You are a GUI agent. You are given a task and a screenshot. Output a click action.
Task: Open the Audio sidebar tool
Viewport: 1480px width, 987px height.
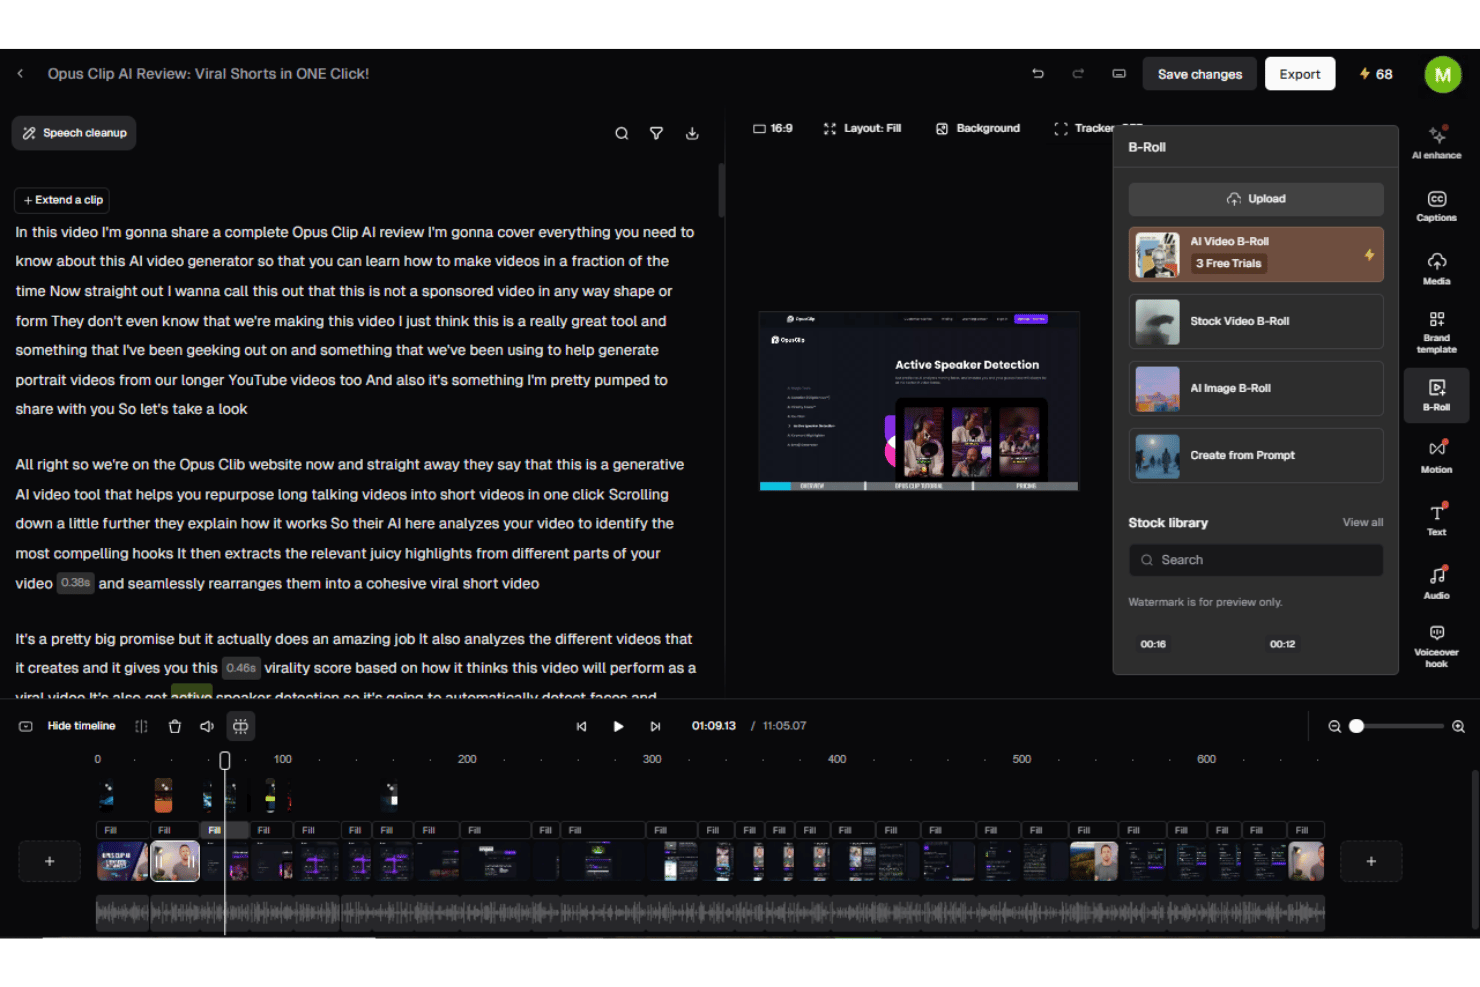[x=1437, y=582]
